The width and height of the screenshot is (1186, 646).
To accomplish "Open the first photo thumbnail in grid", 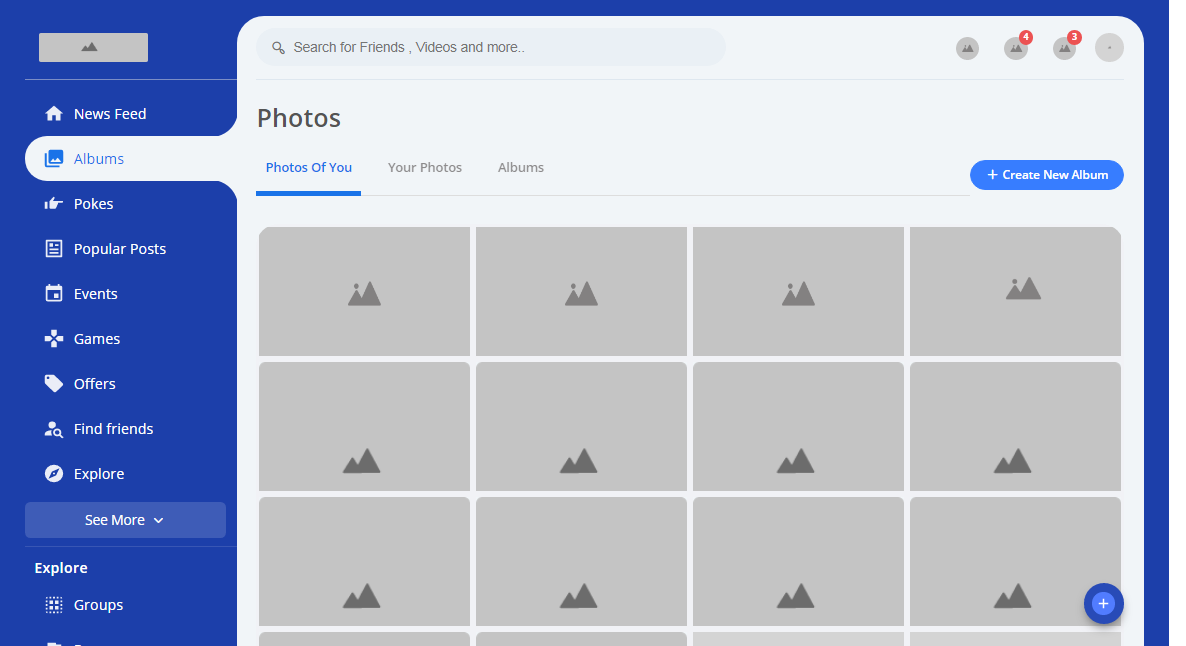I will (364, 291).
